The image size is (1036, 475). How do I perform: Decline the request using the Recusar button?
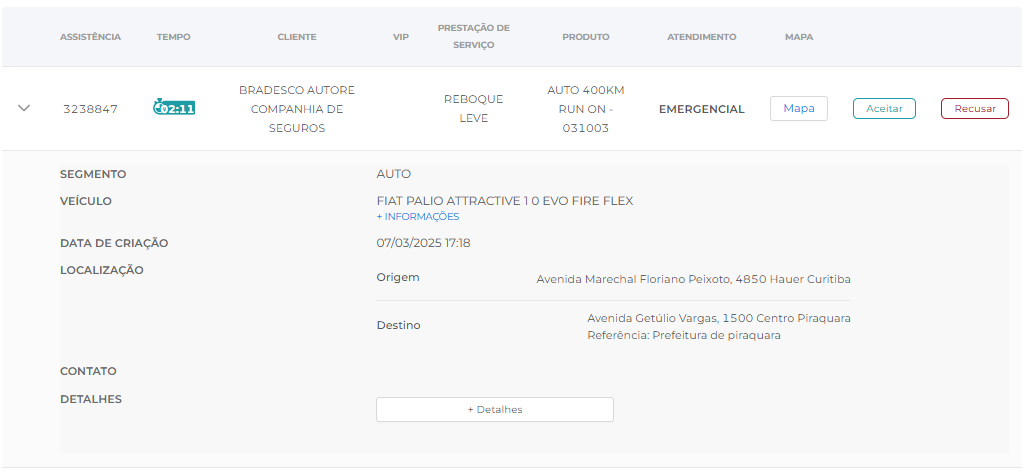974,108
